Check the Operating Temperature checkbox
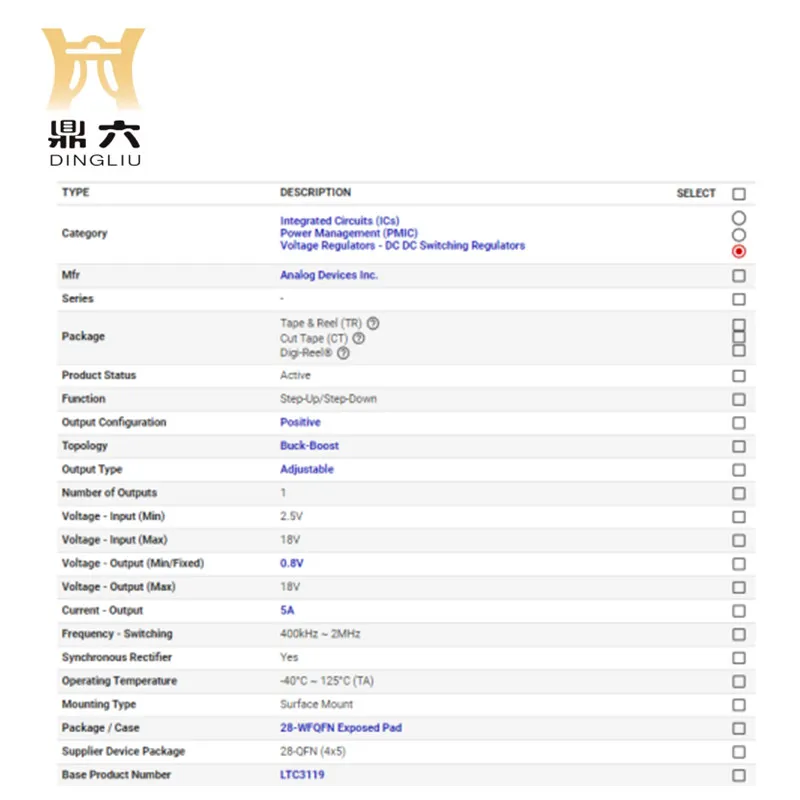The image size is (800, 800). coord(738,681)
